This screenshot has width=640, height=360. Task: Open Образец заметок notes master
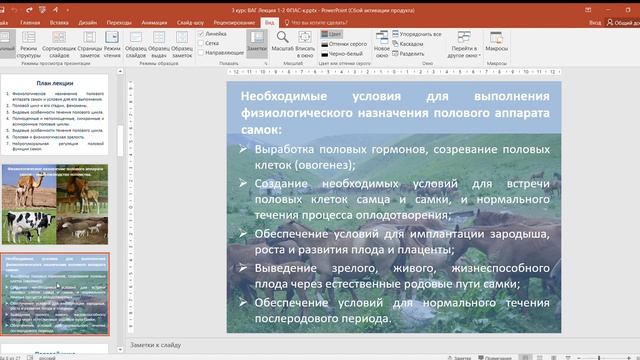point(182,44)
